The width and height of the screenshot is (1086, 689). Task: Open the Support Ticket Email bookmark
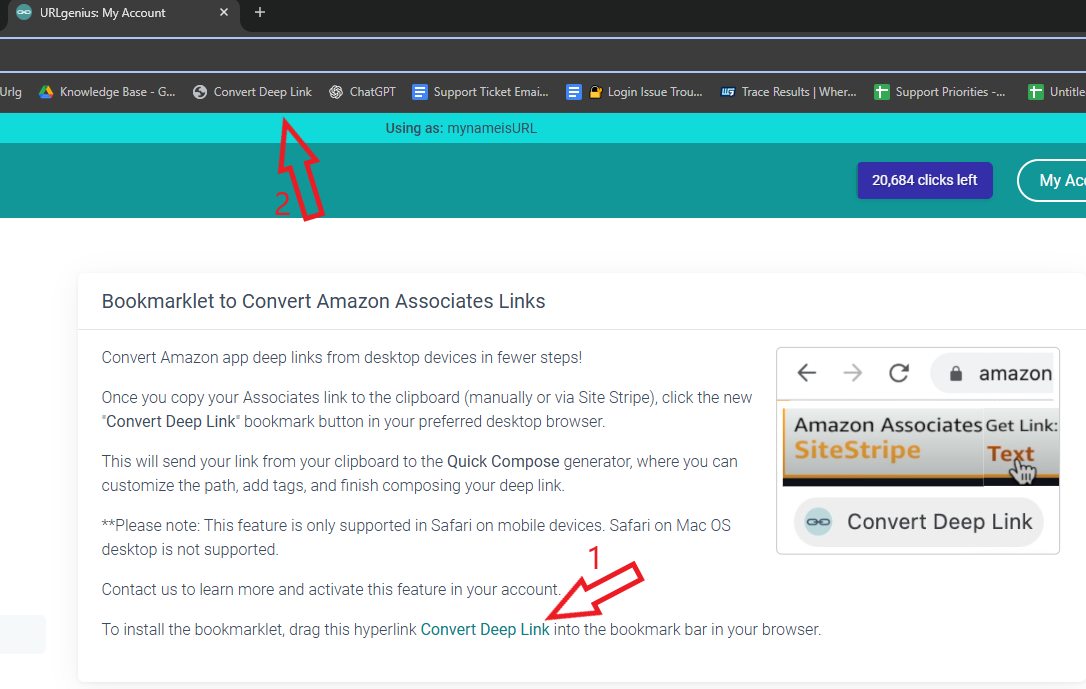pos(480,92)
